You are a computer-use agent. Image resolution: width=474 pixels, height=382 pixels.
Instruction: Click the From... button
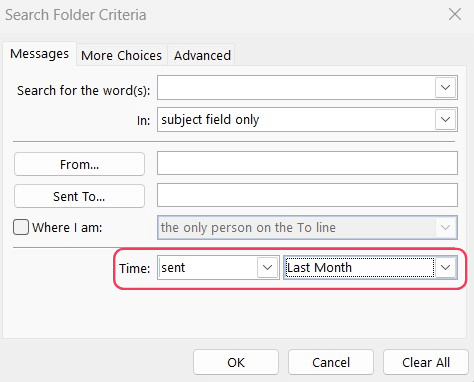pyautogui.click(x=79, y=164)
